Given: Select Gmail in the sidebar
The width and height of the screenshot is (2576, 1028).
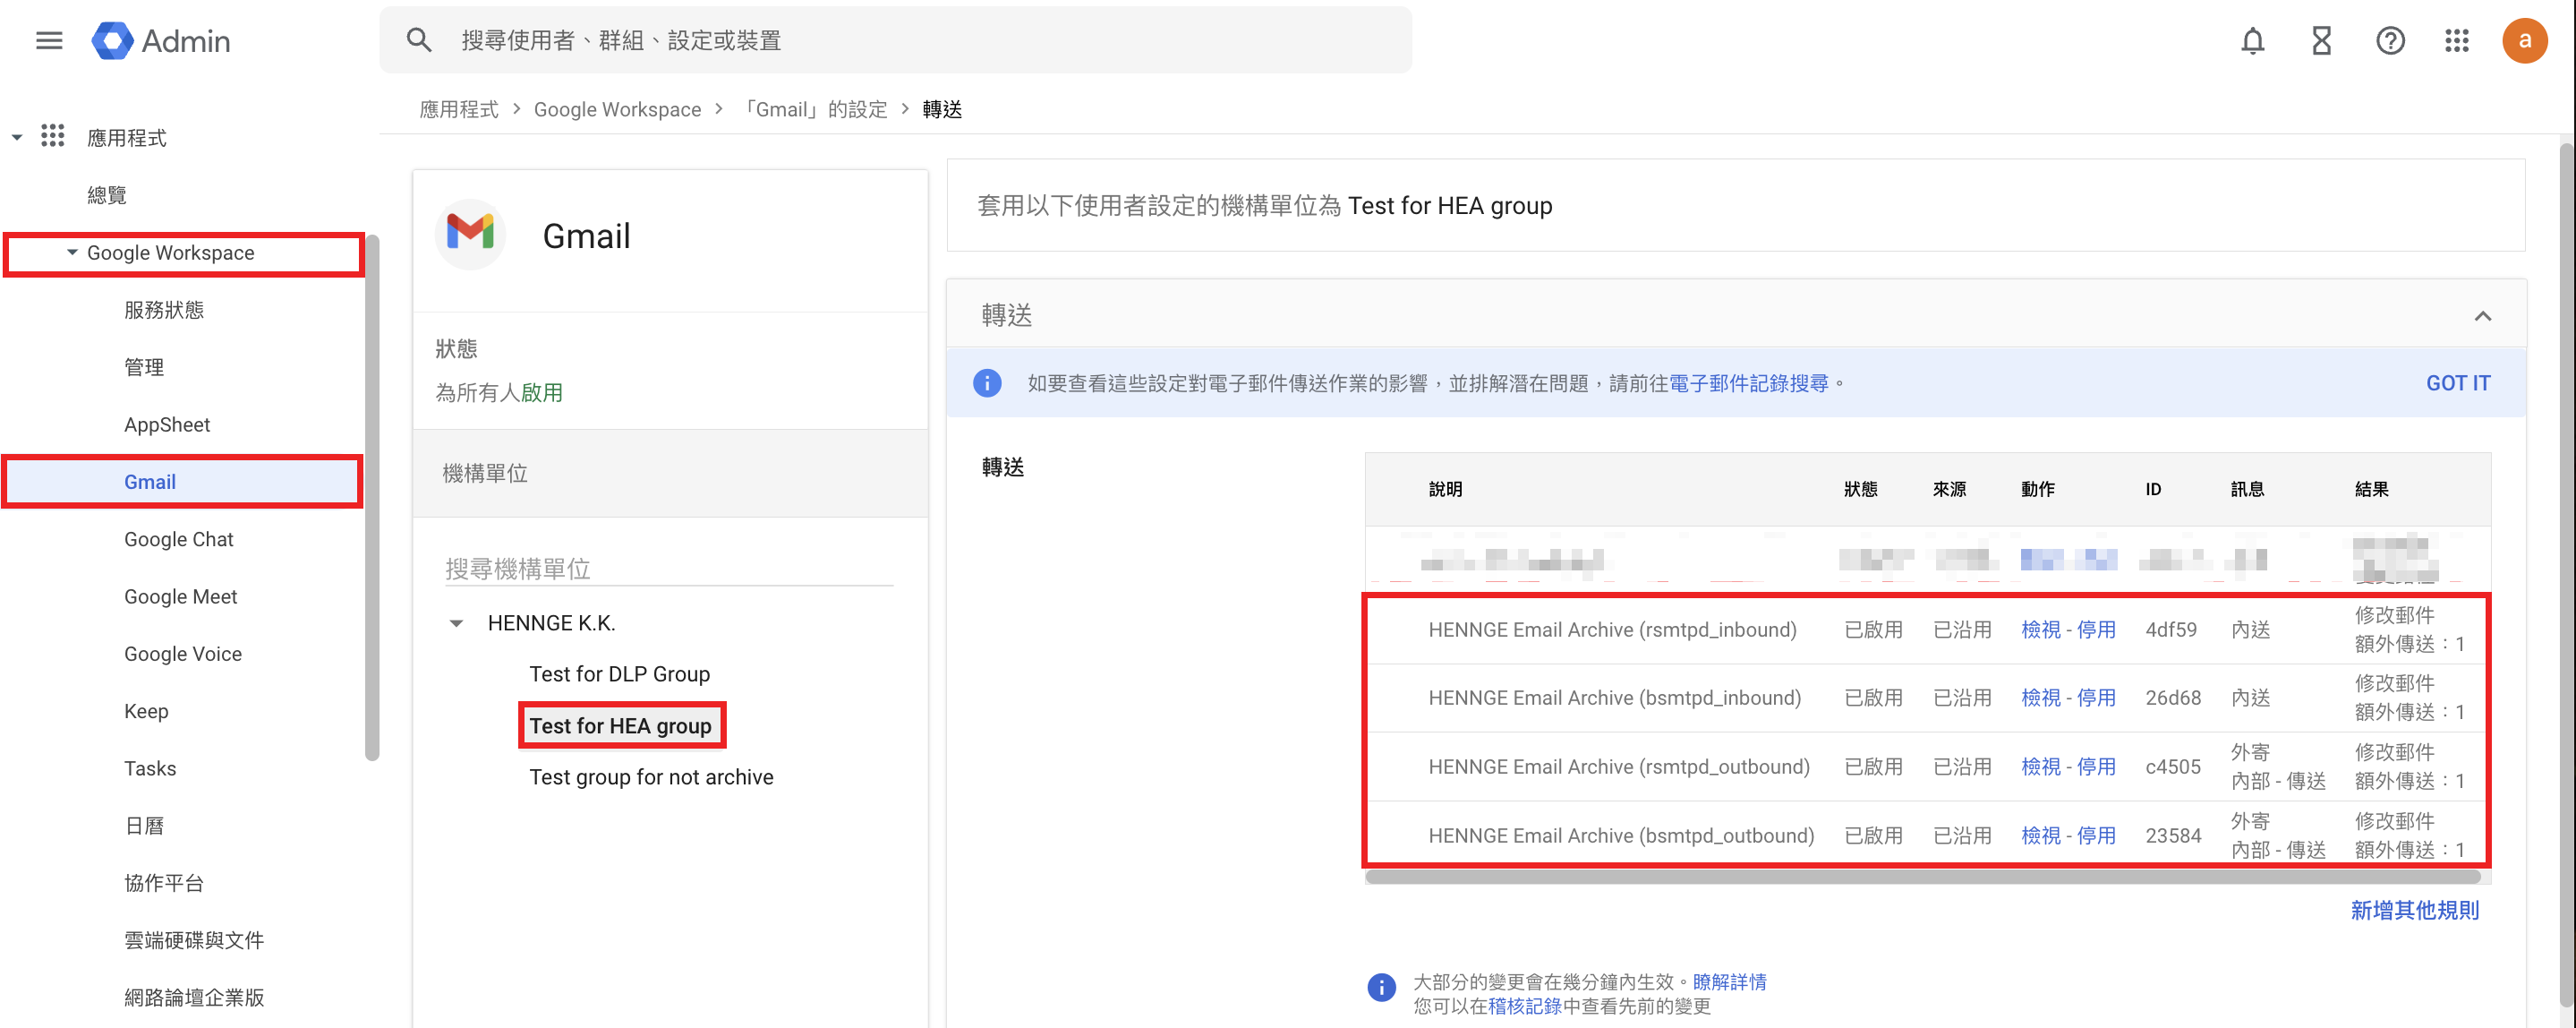Looking at the screenshot, I should pos(182,482).
